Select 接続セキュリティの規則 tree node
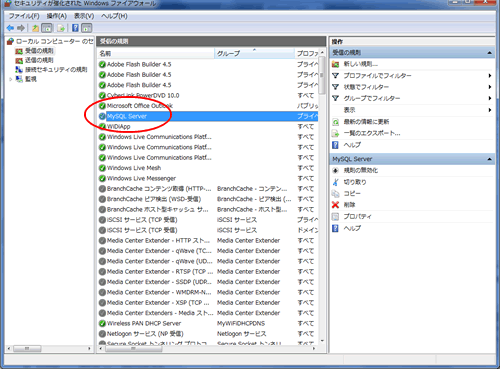This screenshot has height=373, width=500. [52, 69]
